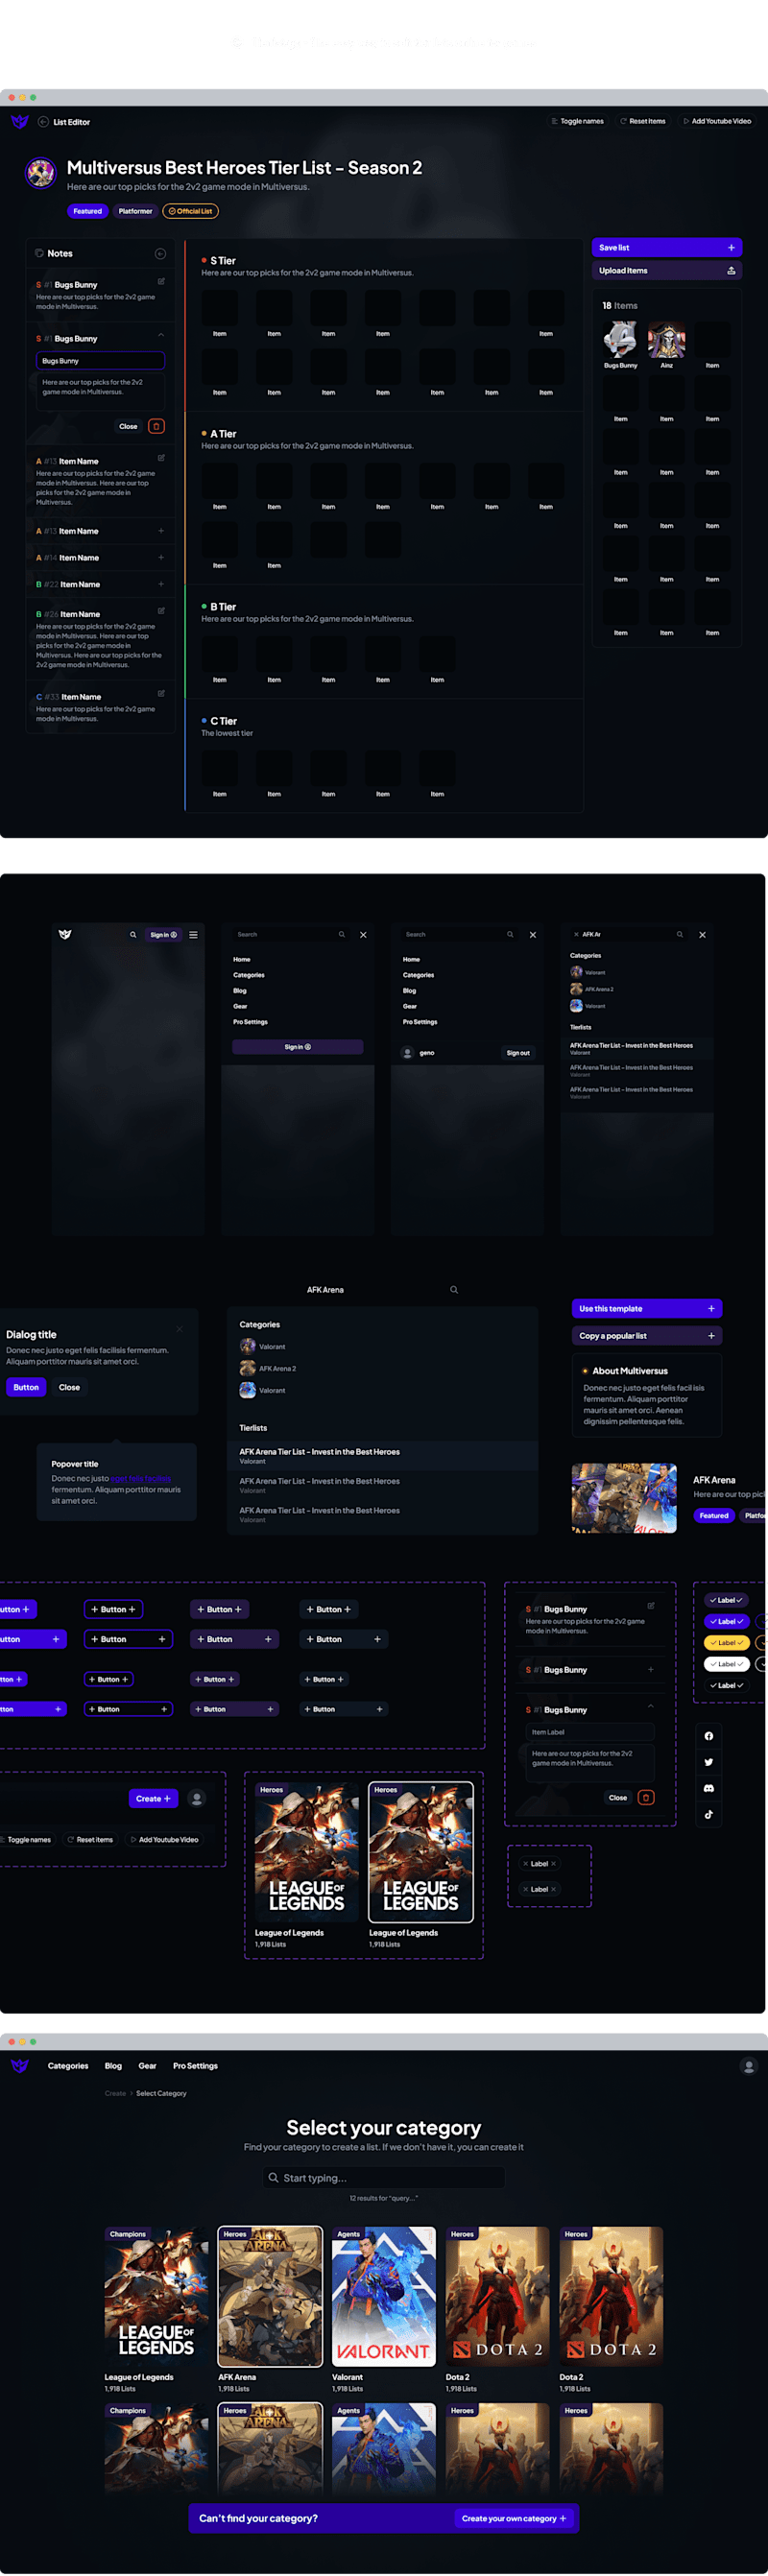Click the Create + button
This screenshot has height=2576, width=768.
tap(154, 1798)
